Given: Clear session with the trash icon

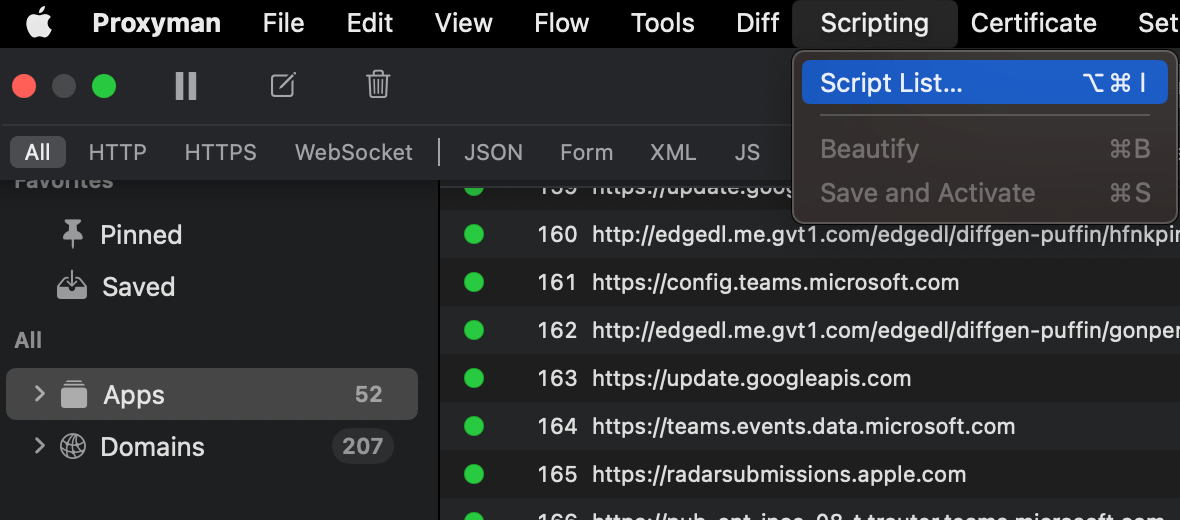Looking at the screenshot, I should coord(378,84).
